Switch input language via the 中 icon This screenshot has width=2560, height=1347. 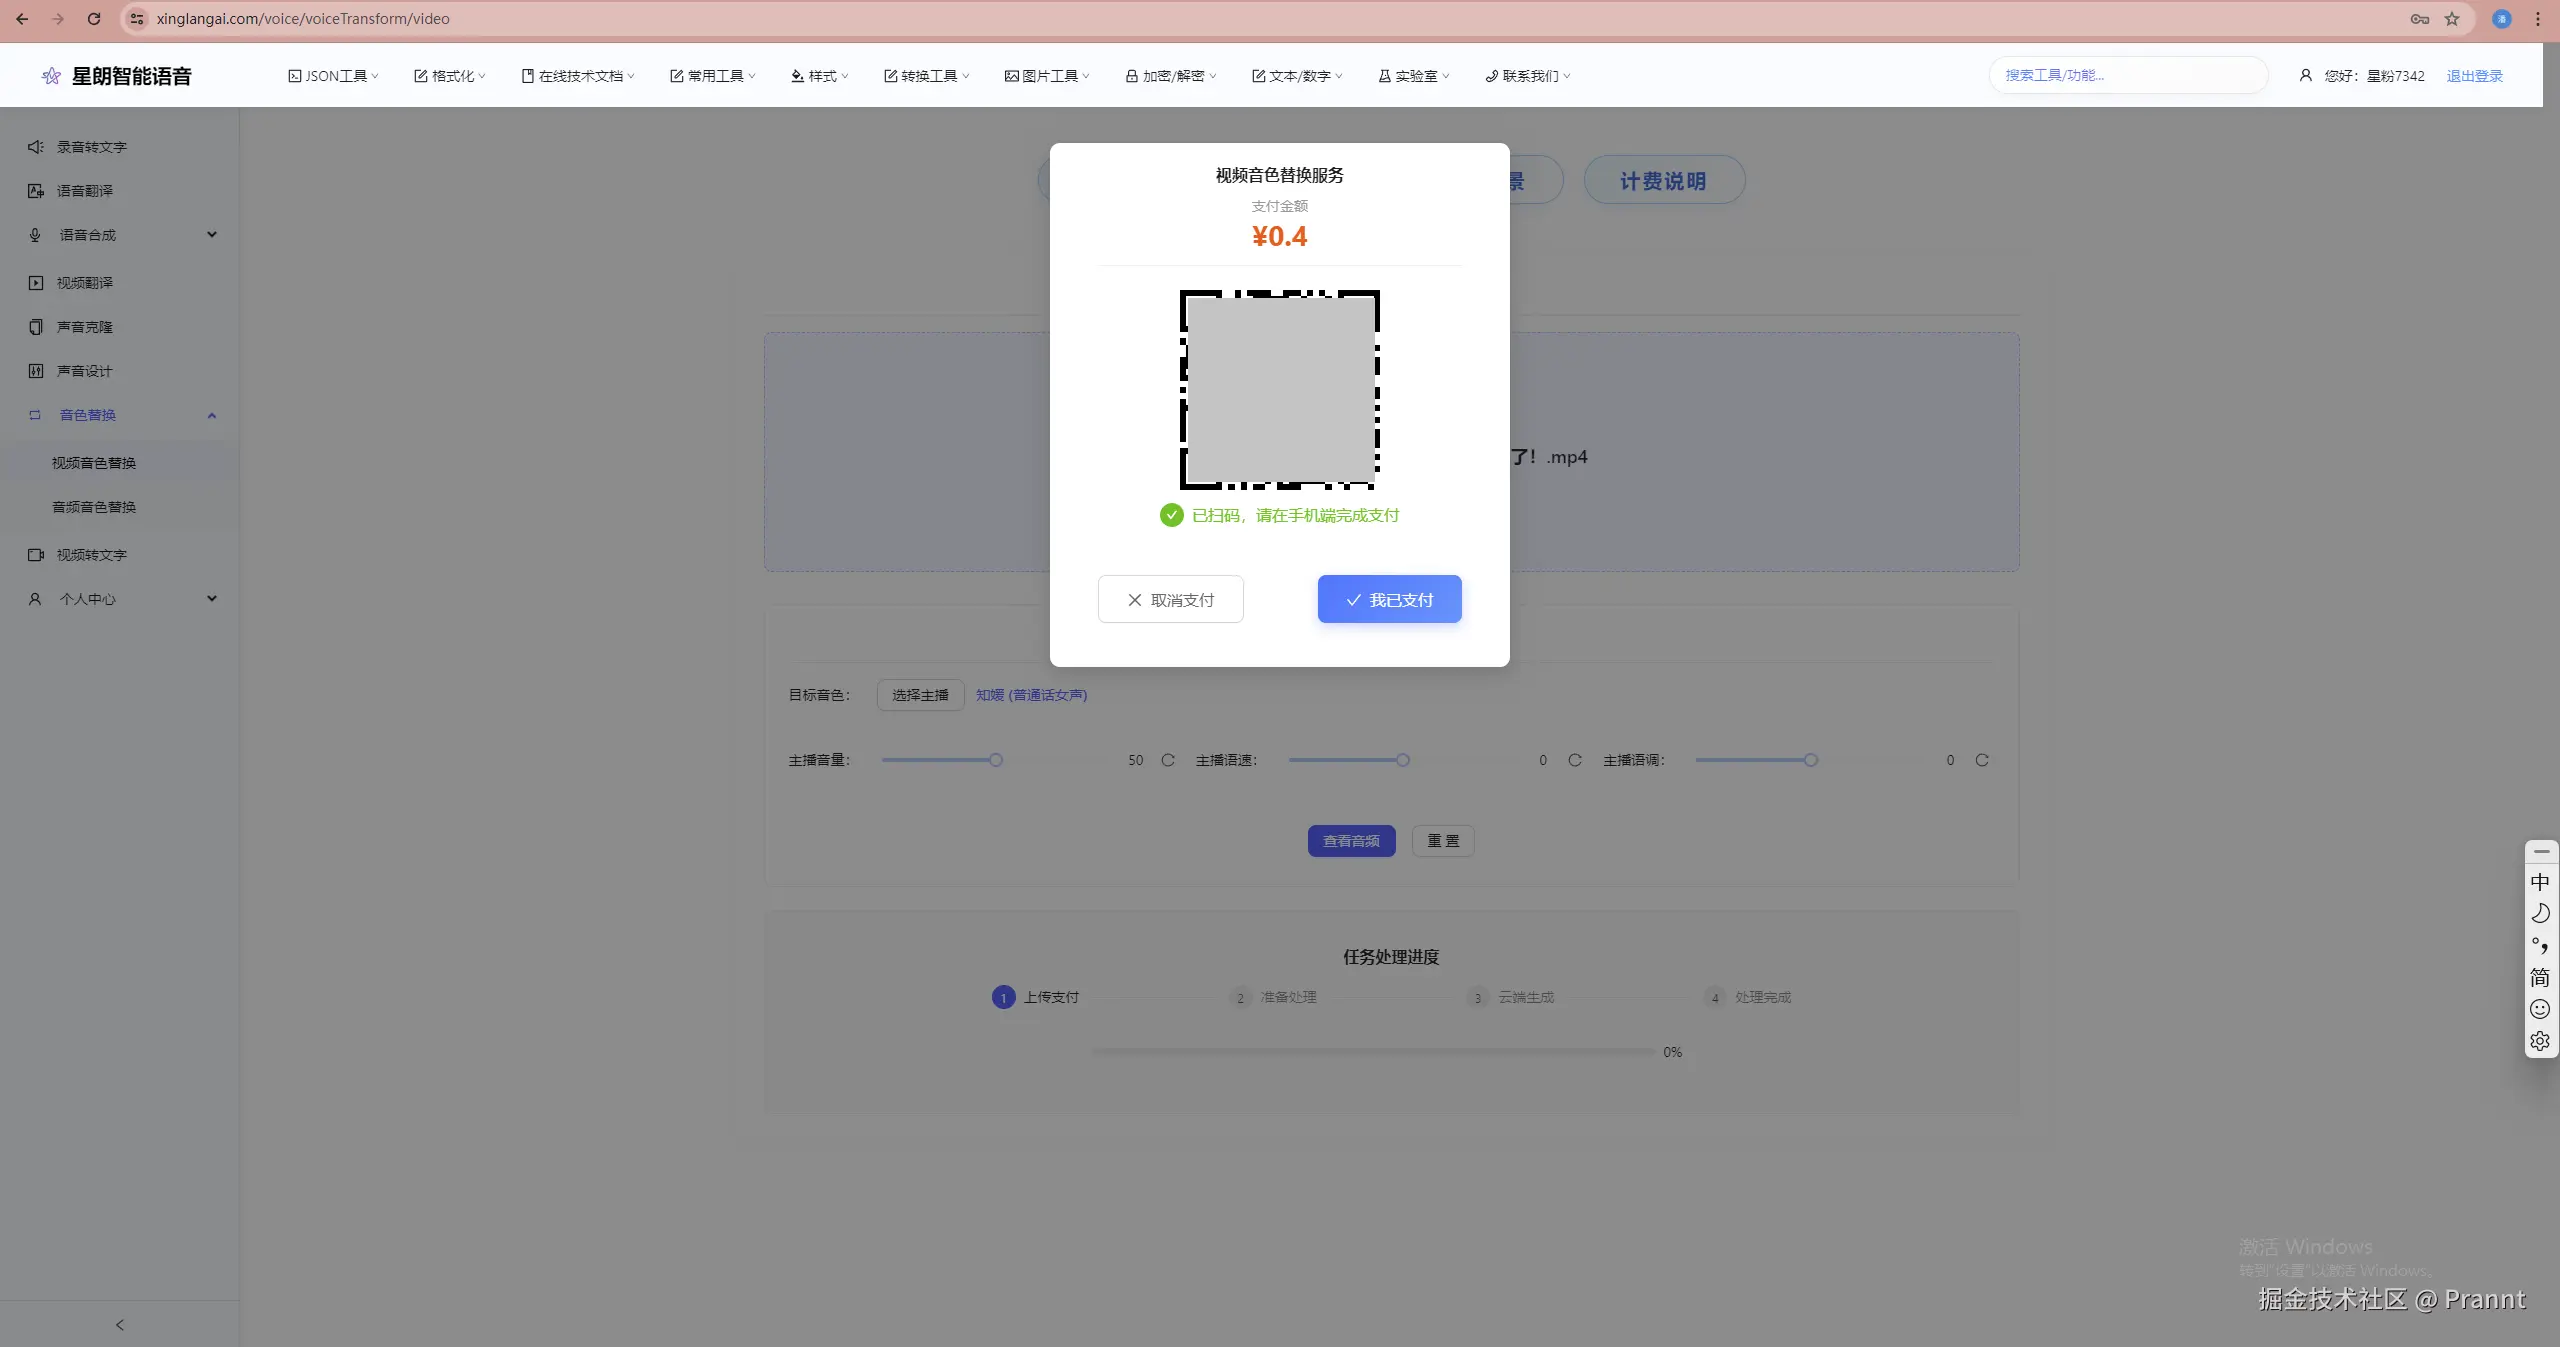click(x=2540, y=882)
